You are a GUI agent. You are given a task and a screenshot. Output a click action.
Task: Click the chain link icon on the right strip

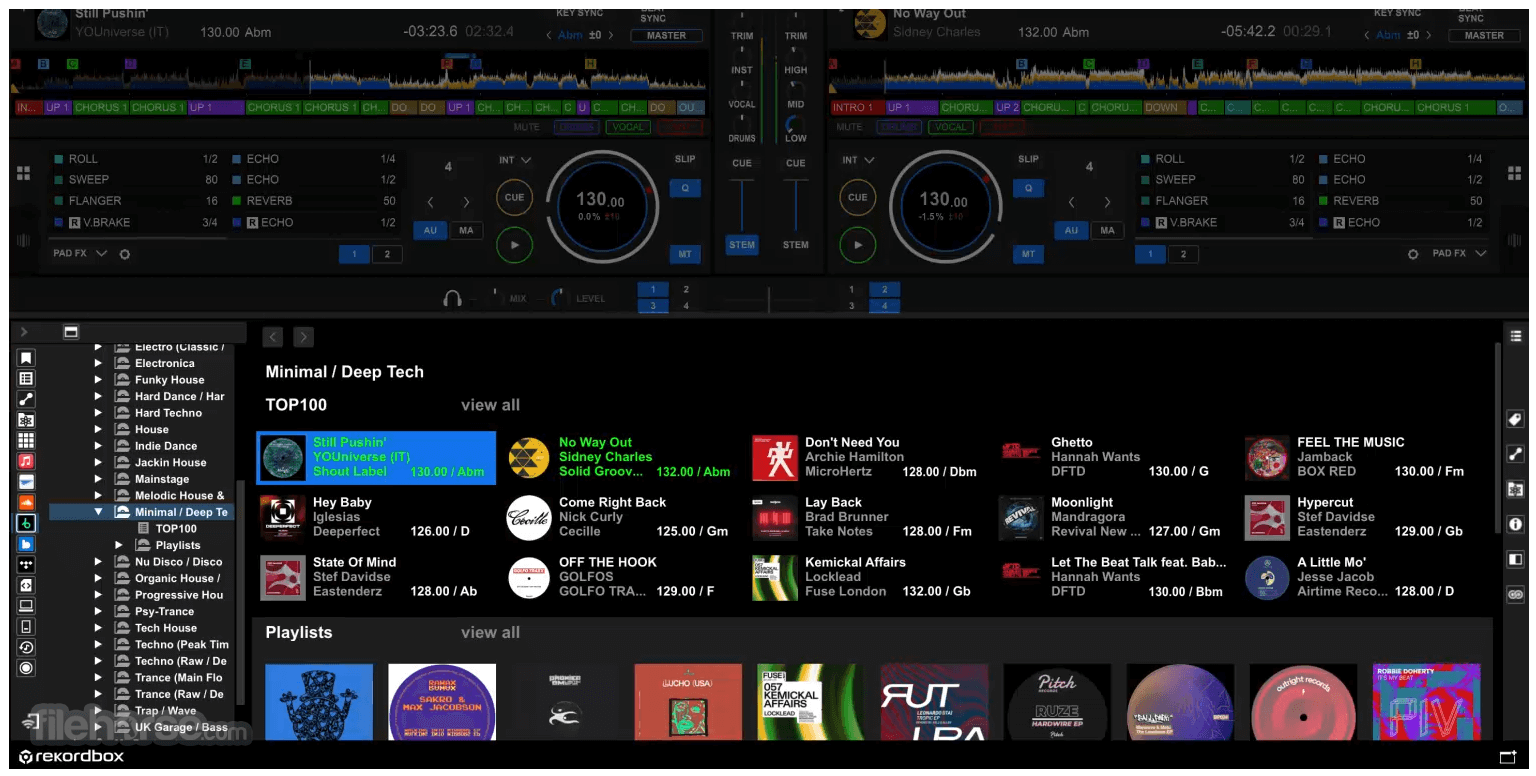point(1515,594)
